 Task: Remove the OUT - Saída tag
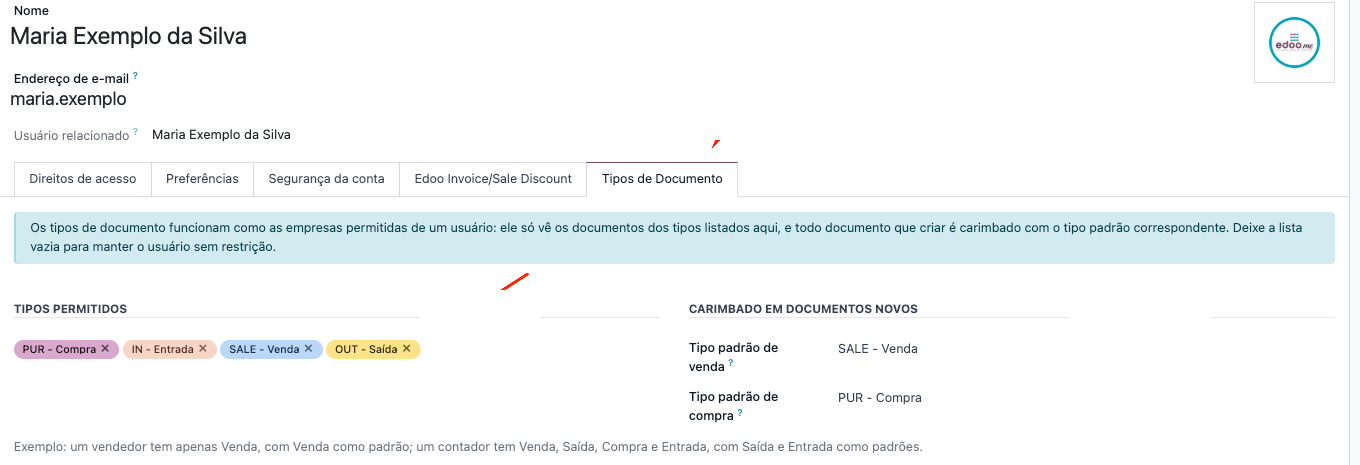point(407,349)
